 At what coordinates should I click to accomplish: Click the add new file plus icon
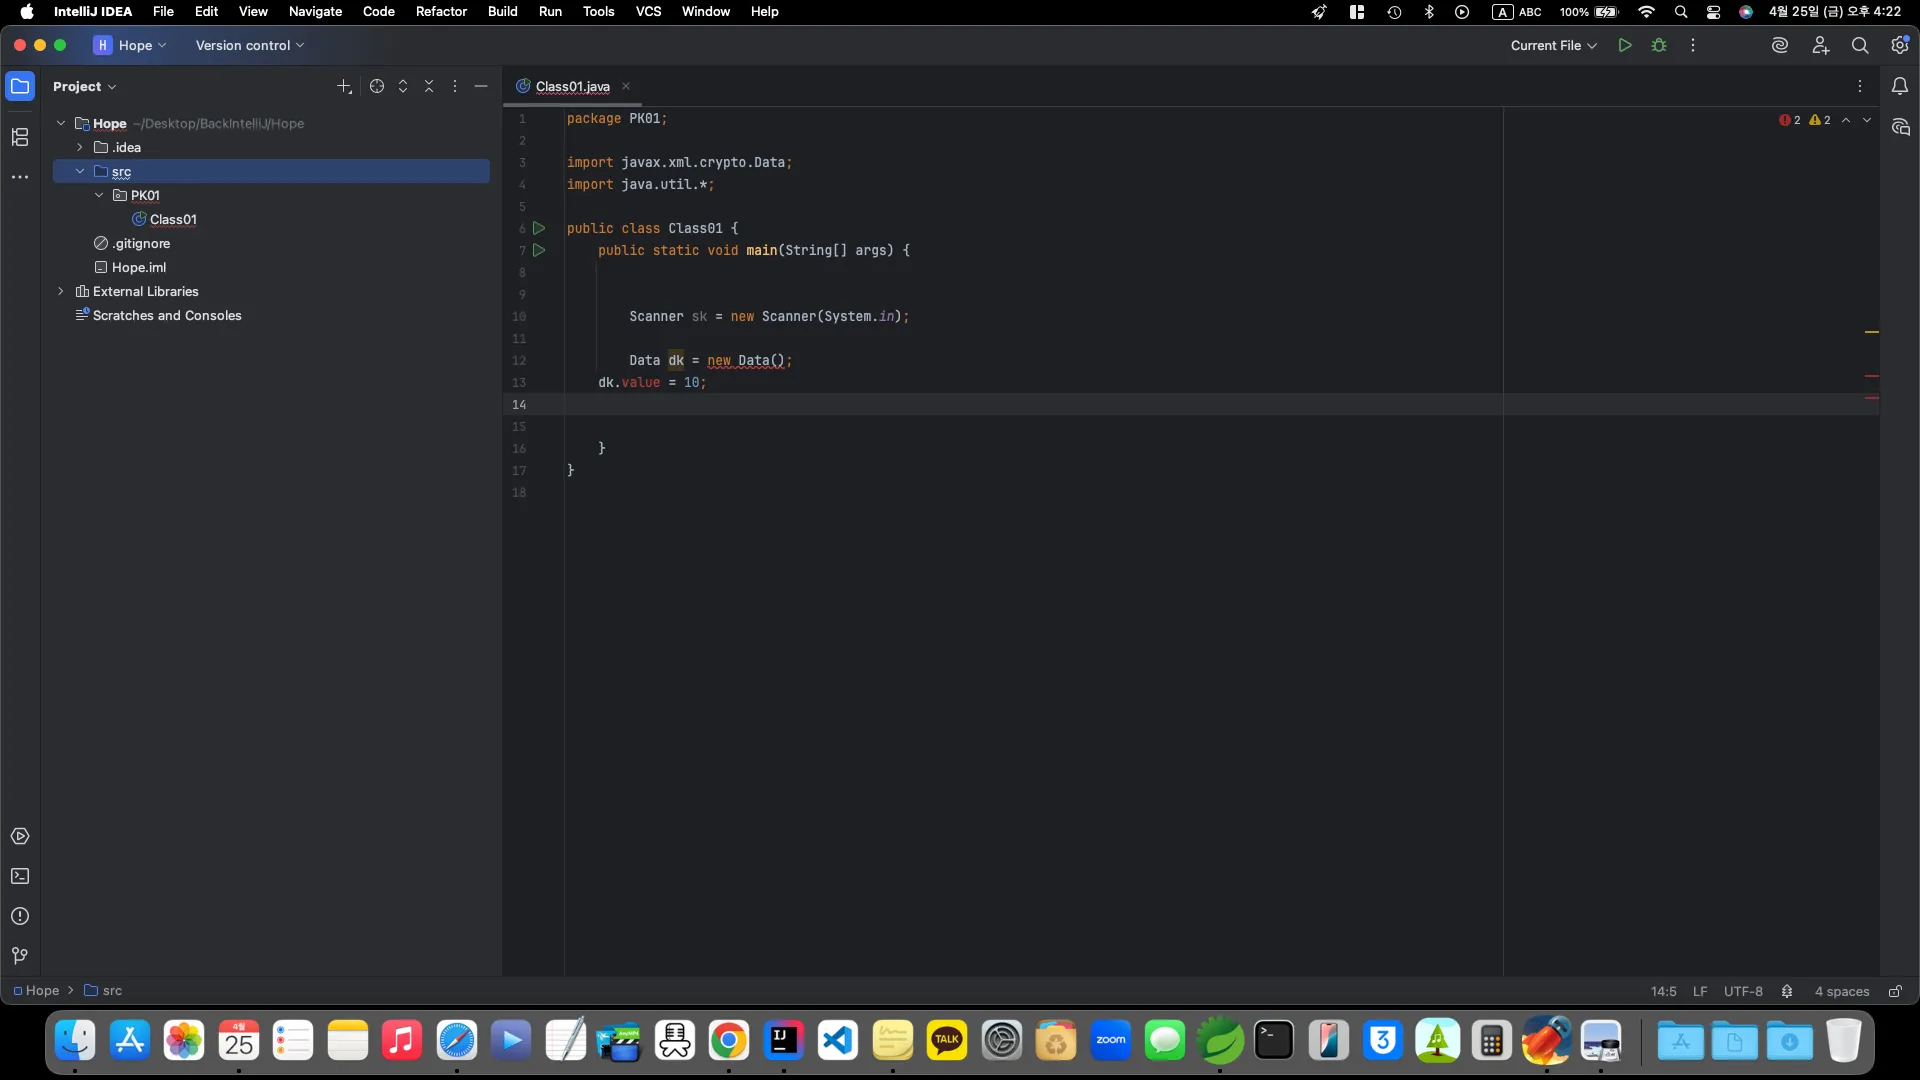tap(344, 86)
